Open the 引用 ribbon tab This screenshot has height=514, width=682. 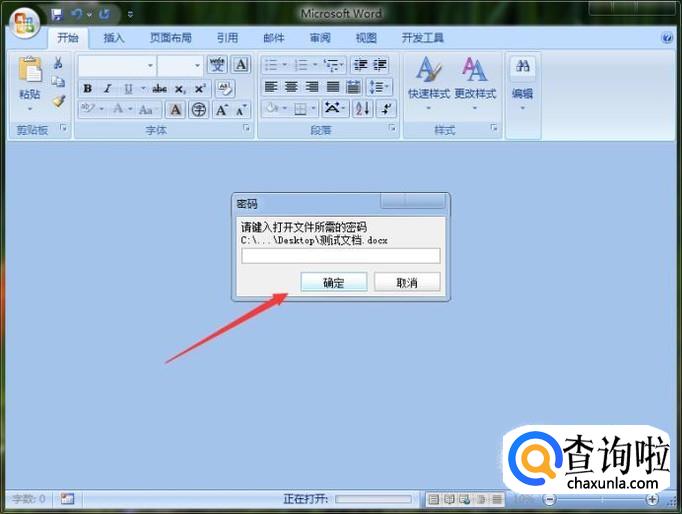tap(227, 38)
